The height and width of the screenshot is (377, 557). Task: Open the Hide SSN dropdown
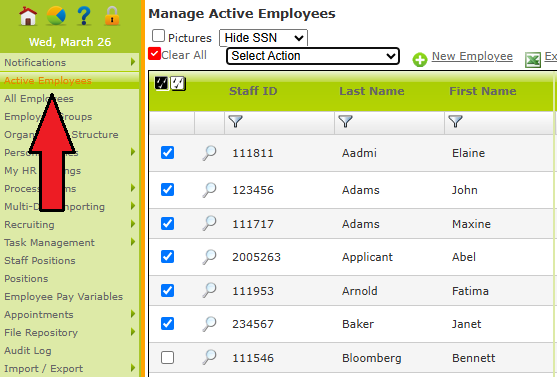click(x=264, y=38)
